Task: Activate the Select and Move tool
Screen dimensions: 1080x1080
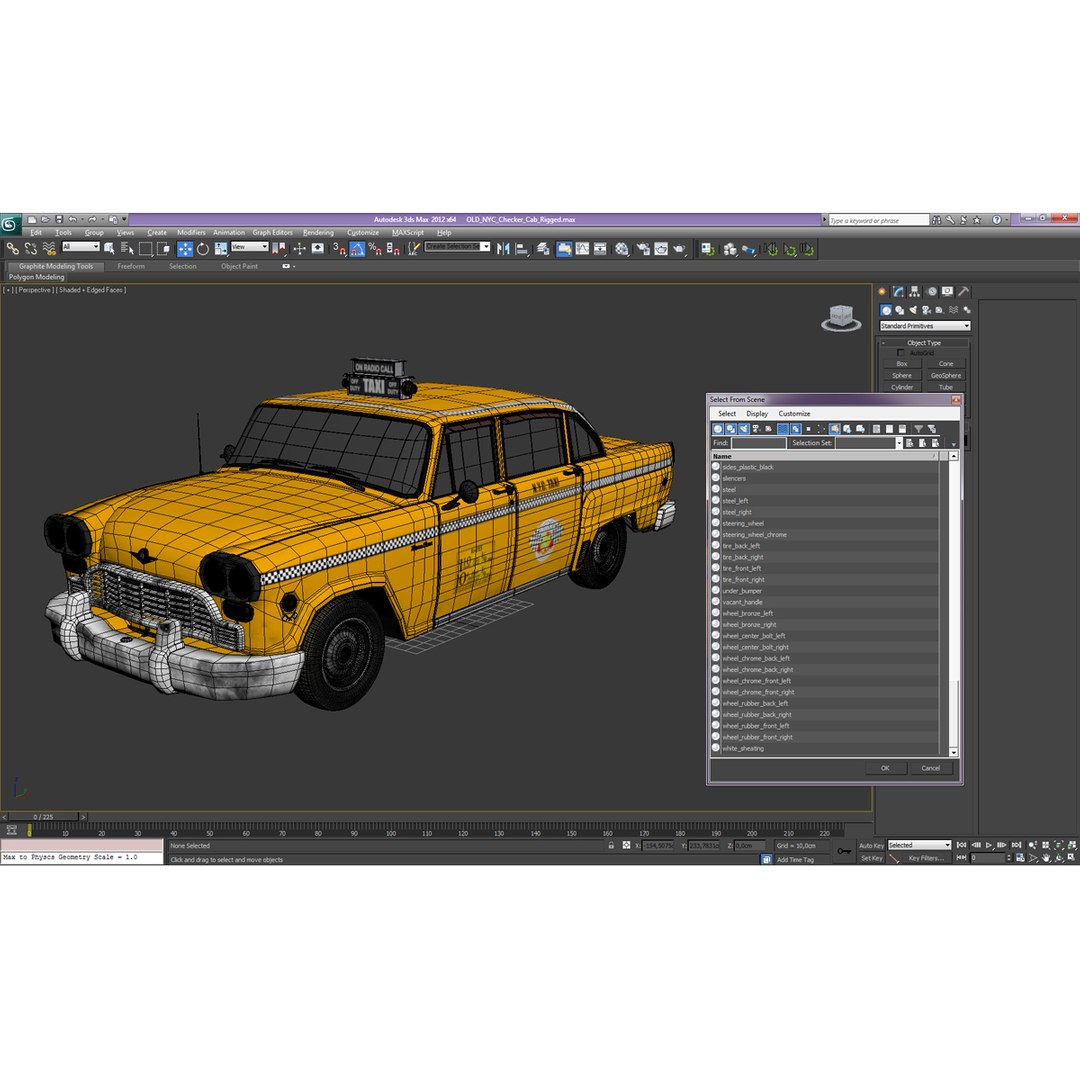Action: click(x=185, y=249)
